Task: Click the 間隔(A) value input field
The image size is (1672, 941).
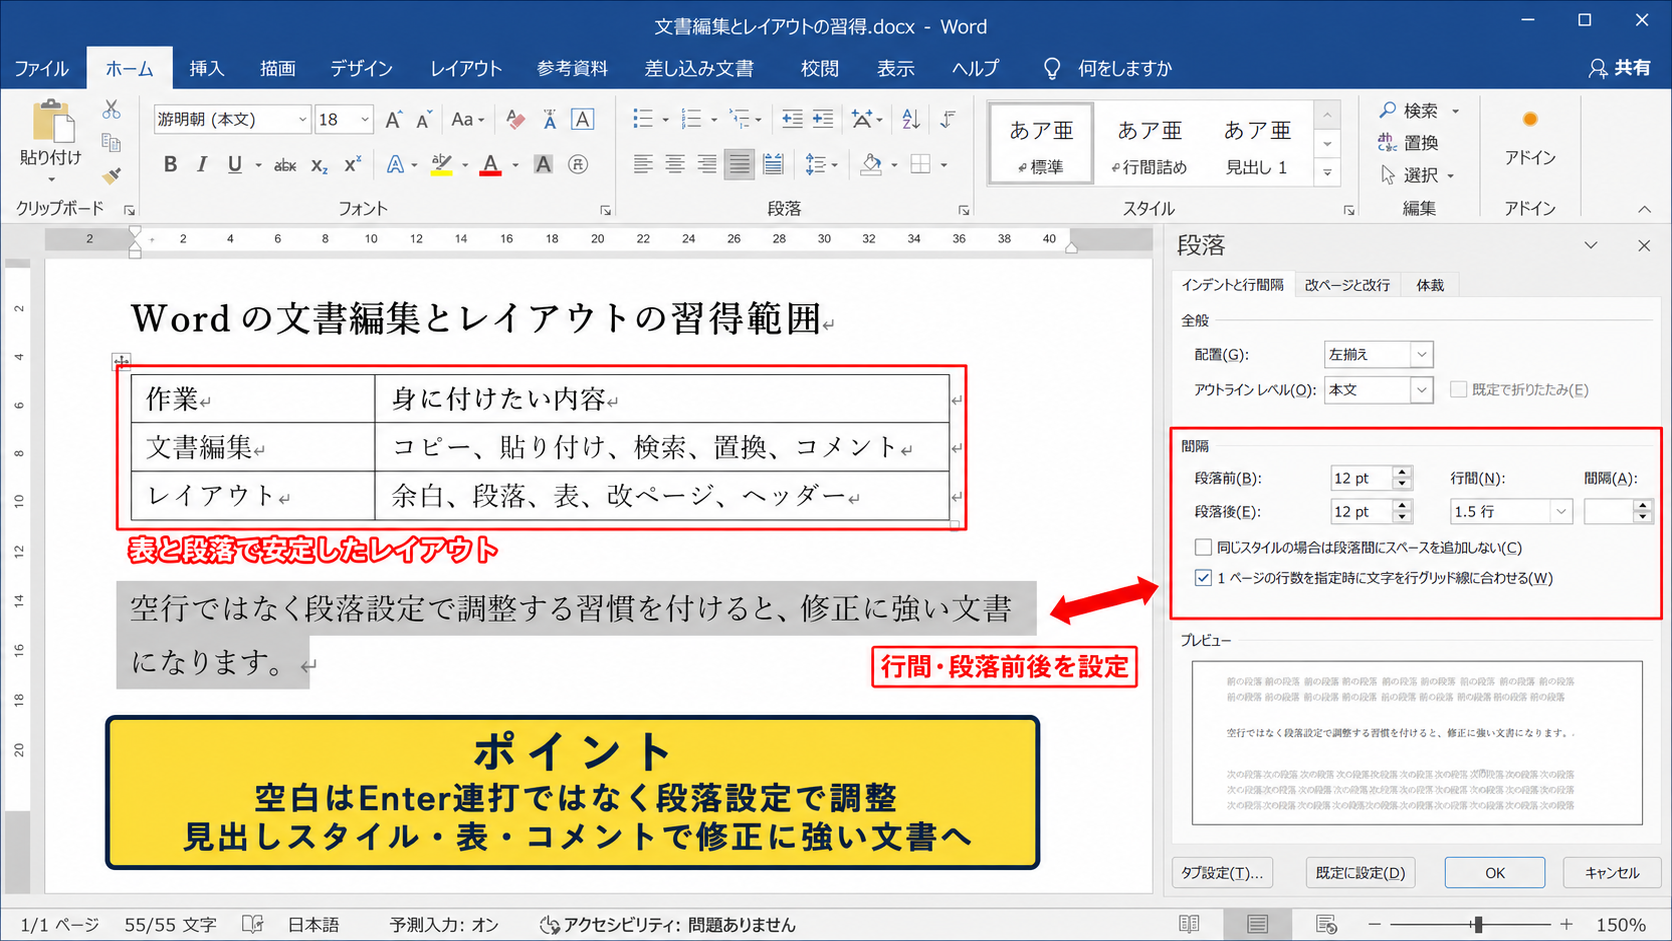Action: coord(1609,511)
